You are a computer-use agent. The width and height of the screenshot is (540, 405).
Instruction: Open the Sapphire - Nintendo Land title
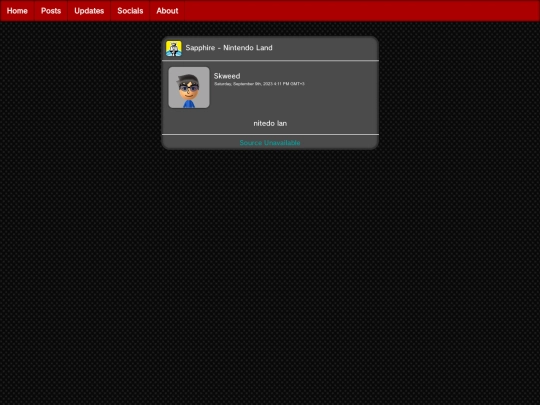[x=229, y=48]
